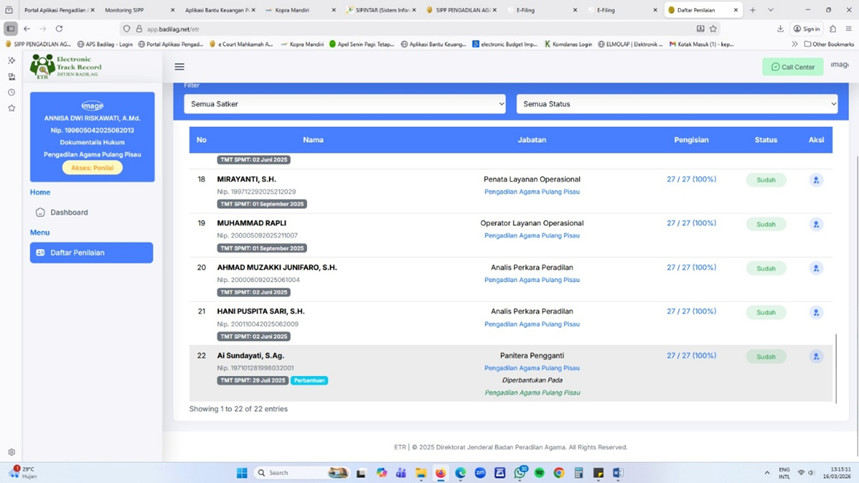The image size is (859, 483).
Task: Click the browser reload icon
Action: click(59, 29)
